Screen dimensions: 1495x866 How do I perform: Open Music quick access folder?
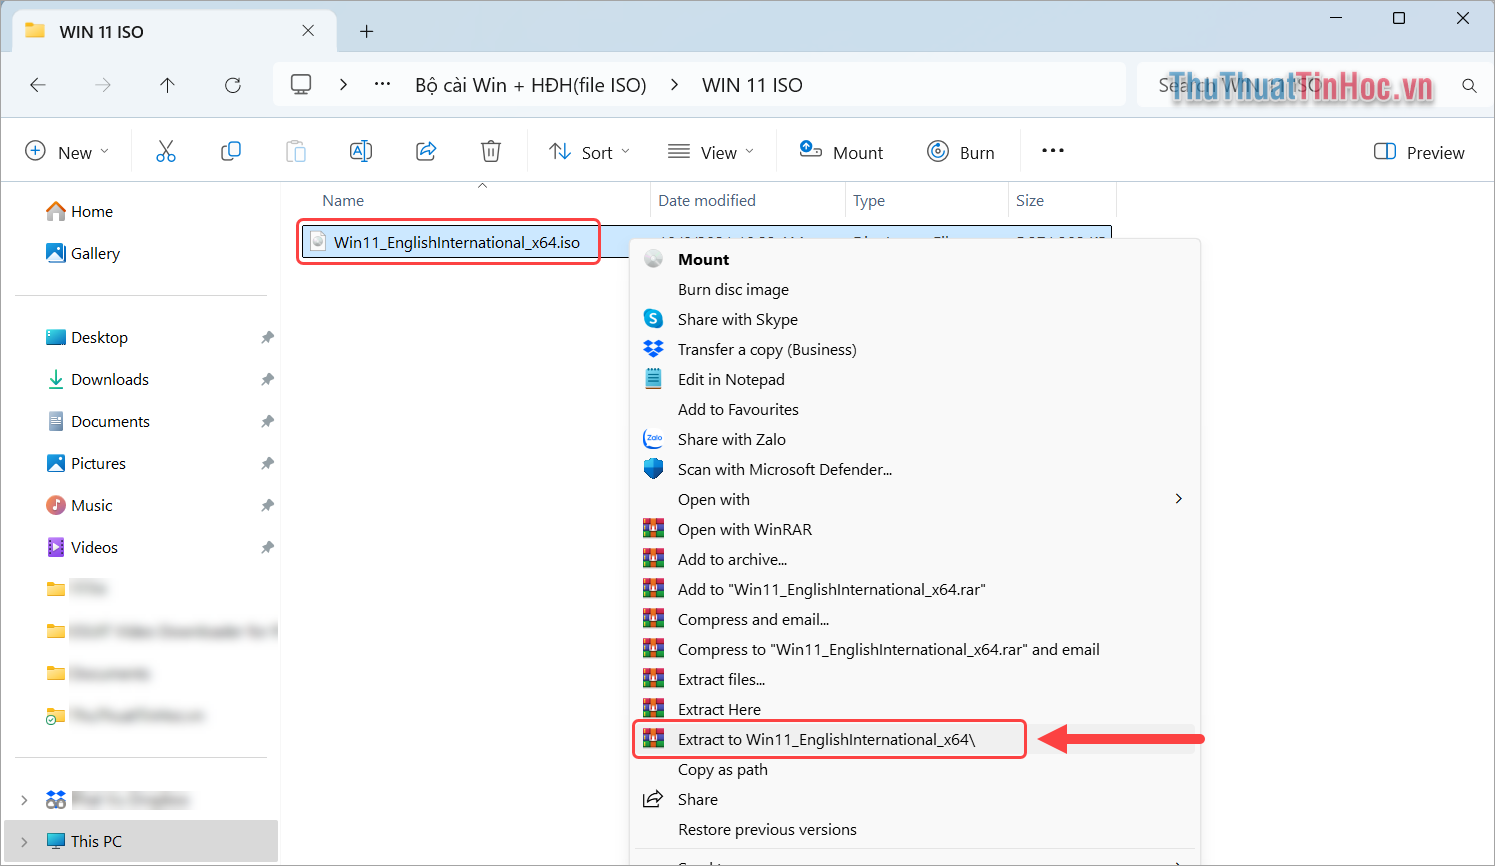click(79, 505)
